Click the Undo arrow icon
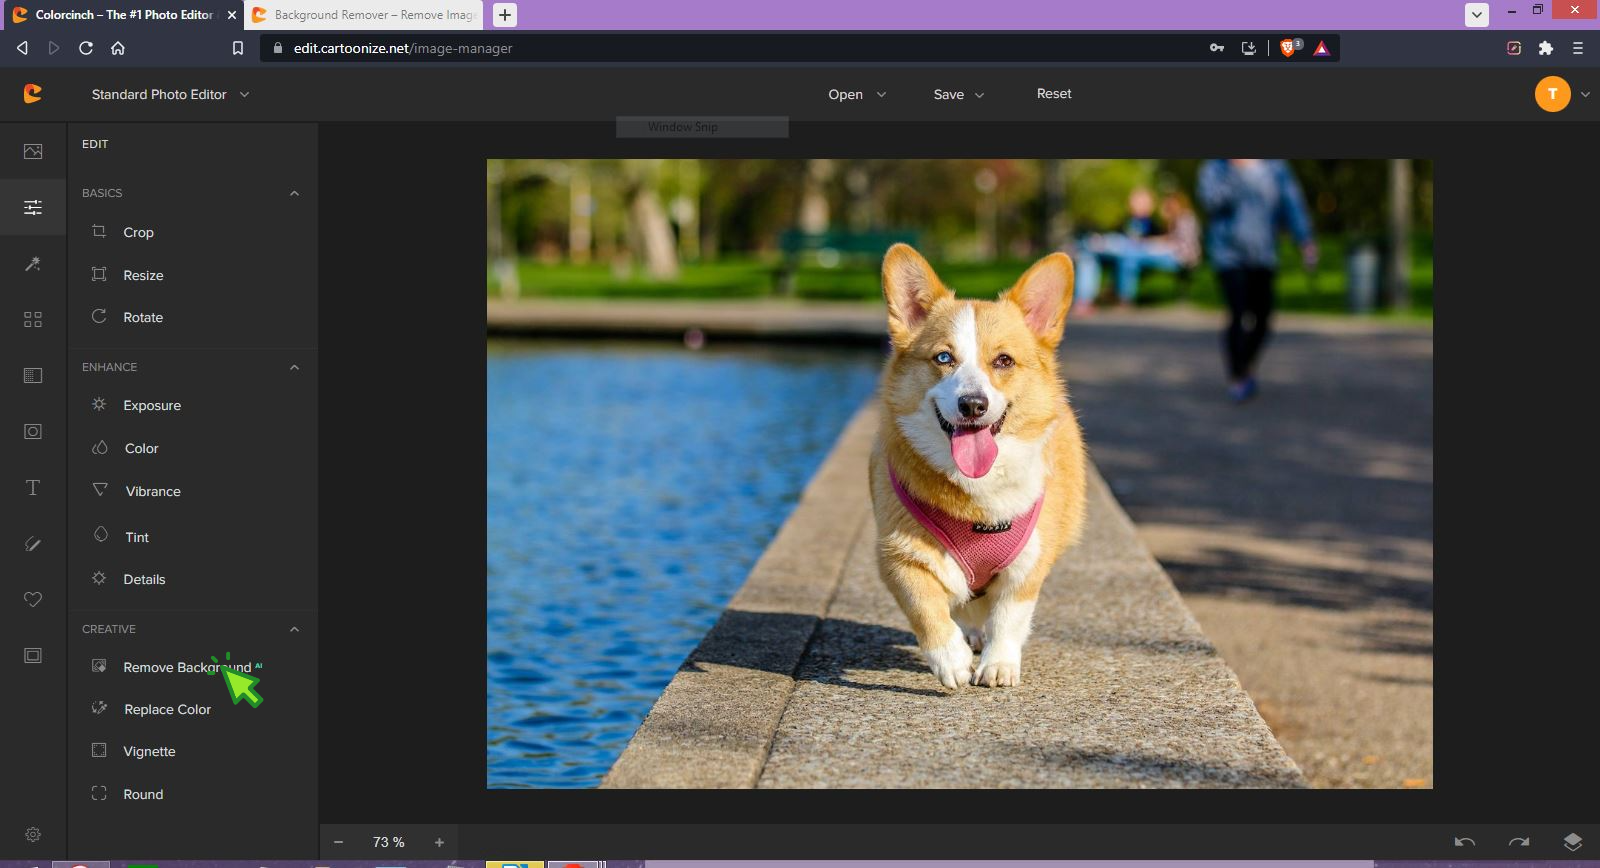 1464,842
